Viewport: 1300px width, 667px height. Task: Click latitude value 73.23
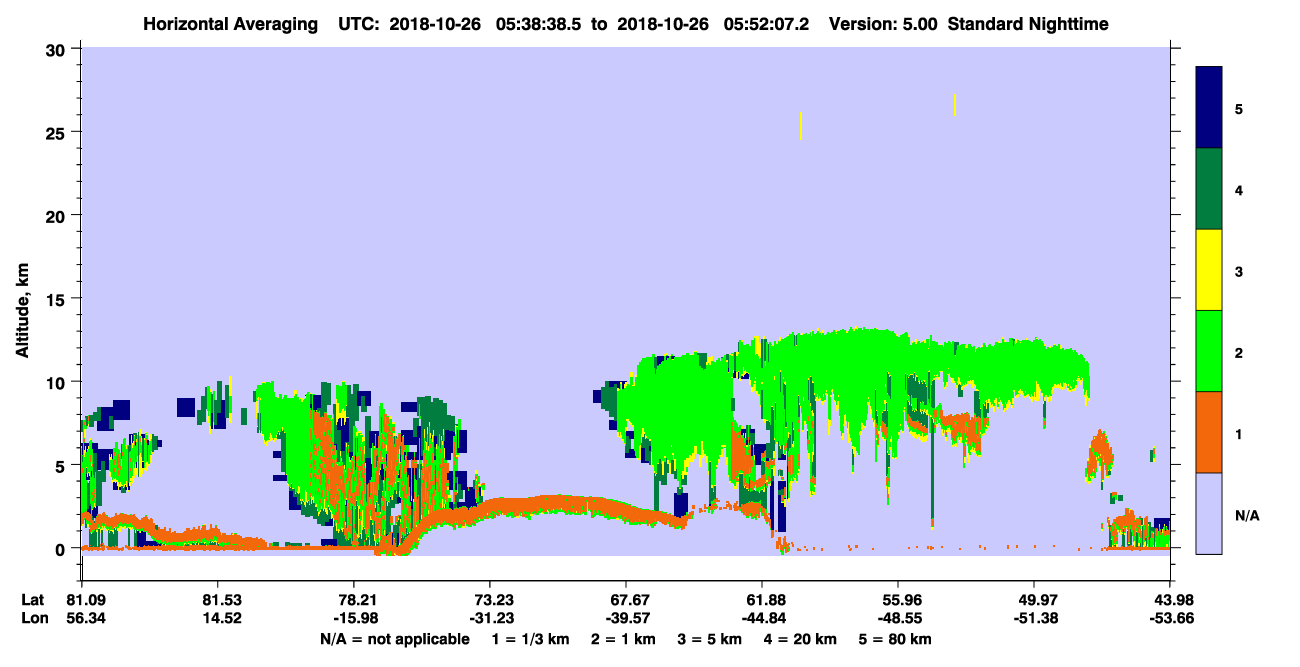coord(490,600)
